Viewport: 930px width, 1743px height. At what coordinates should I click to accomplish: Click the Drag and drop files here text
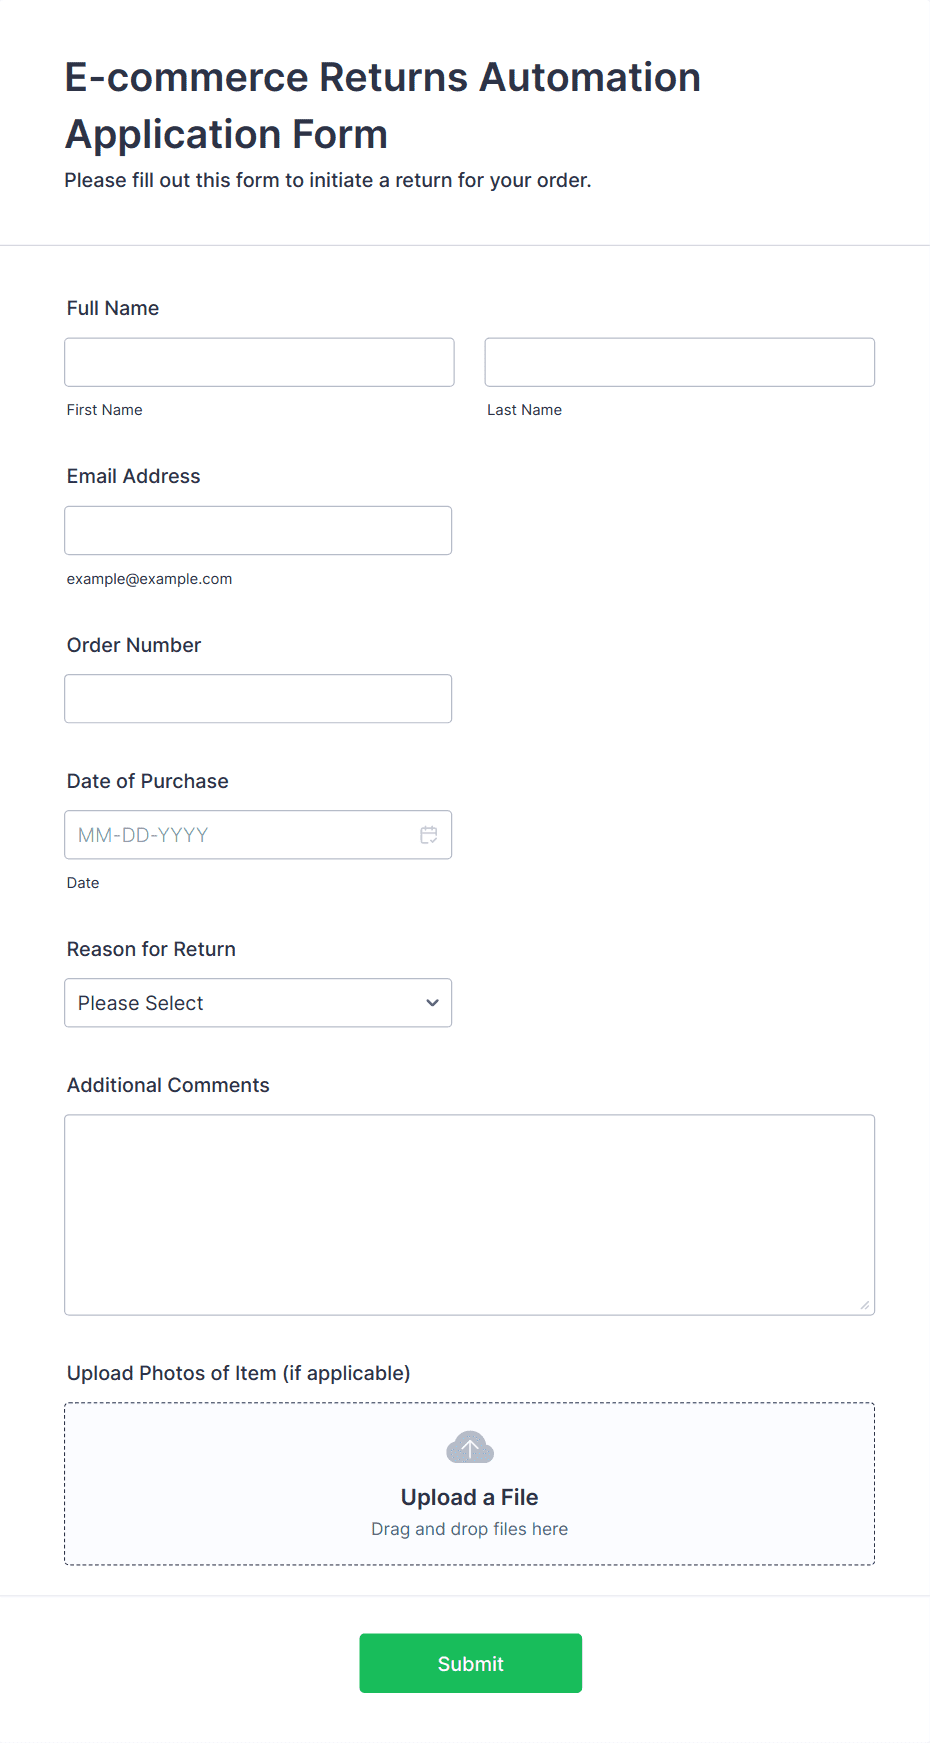[469, 1529]
